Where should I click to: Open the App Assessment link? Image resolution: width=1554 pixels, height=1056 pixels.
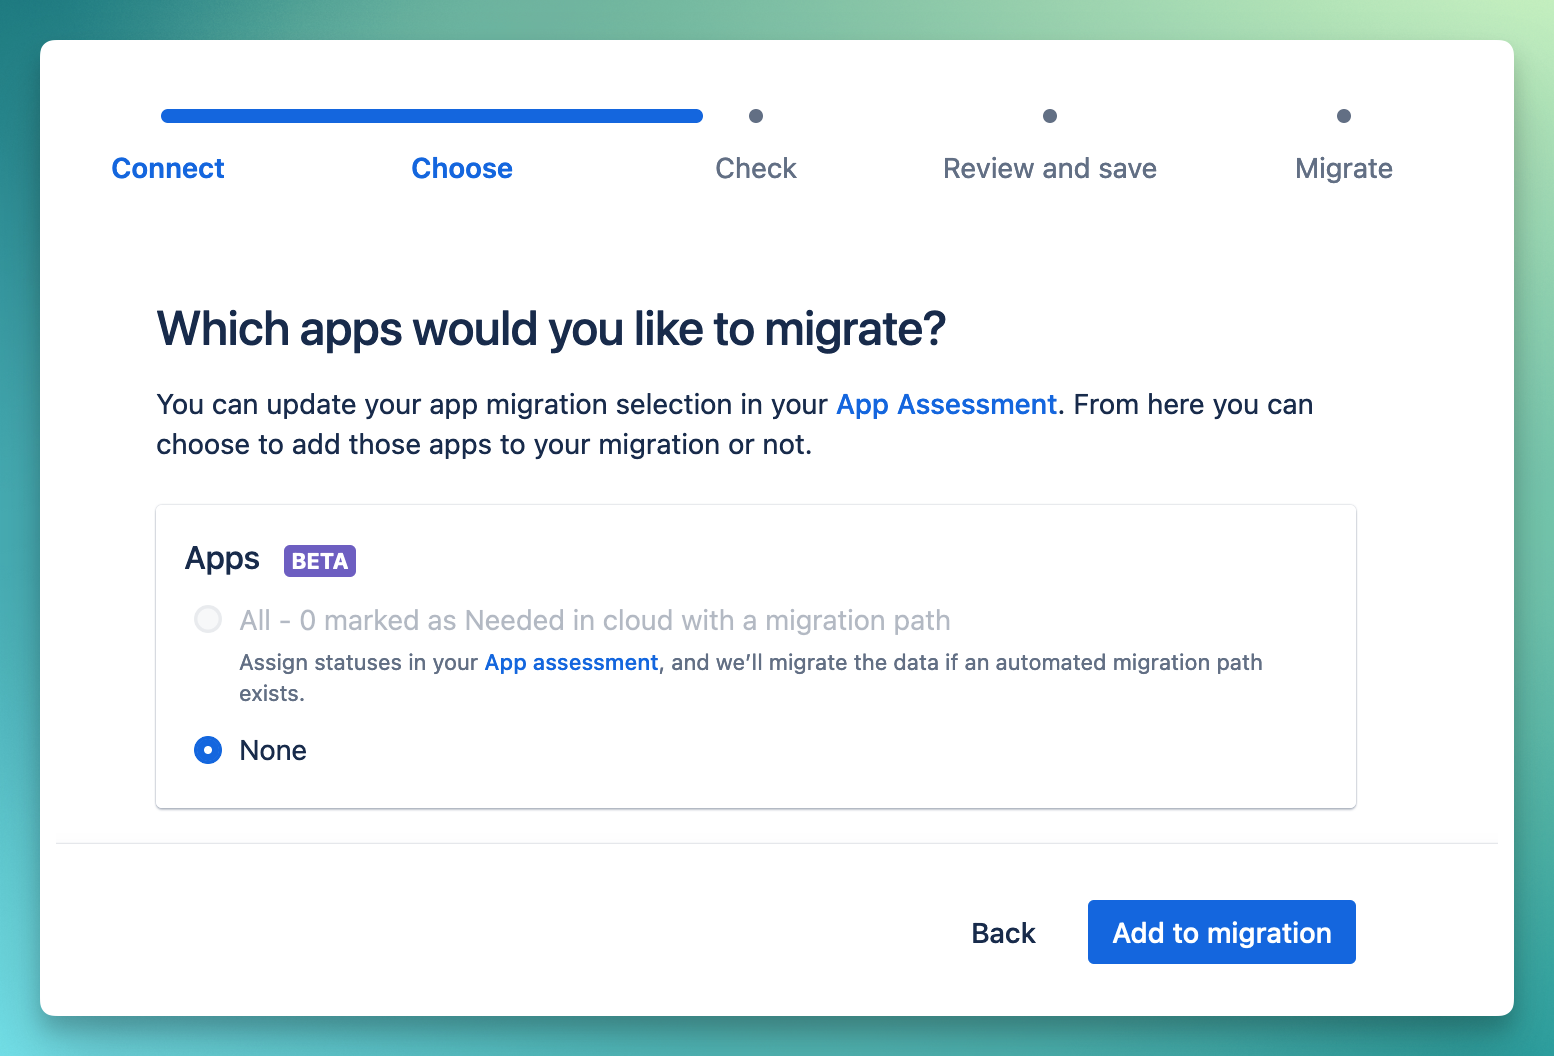coord(946,405)
